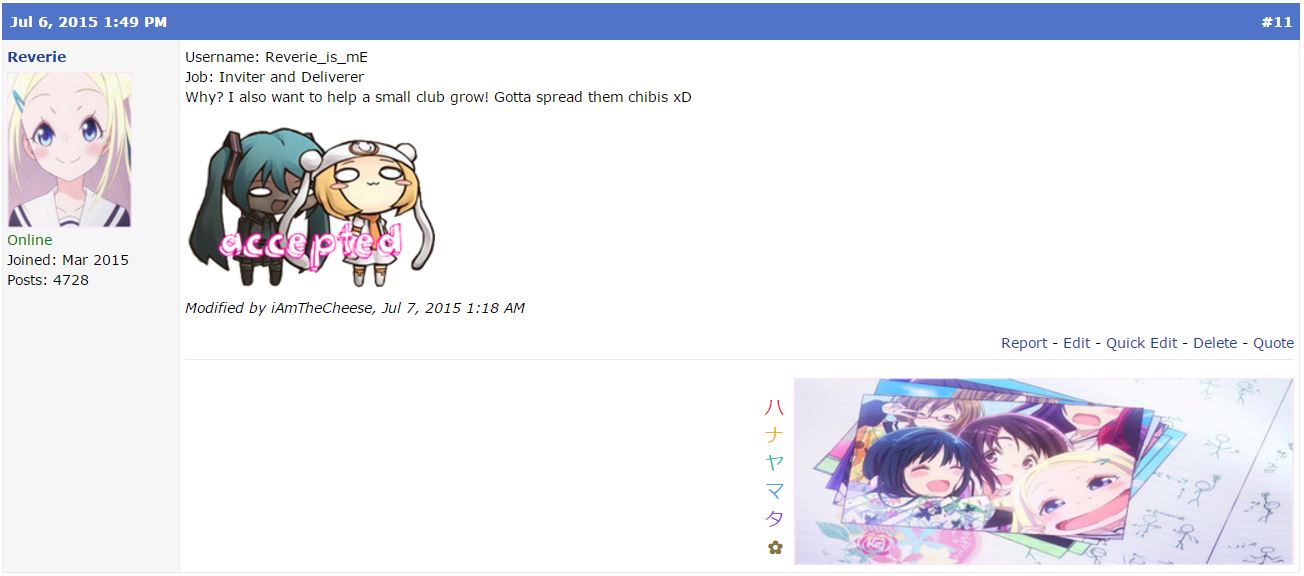Viewport: 1304px width, 576px height.
Task: Open Reverie's blonde anime avatar image
Action: [x=70, y=150]
